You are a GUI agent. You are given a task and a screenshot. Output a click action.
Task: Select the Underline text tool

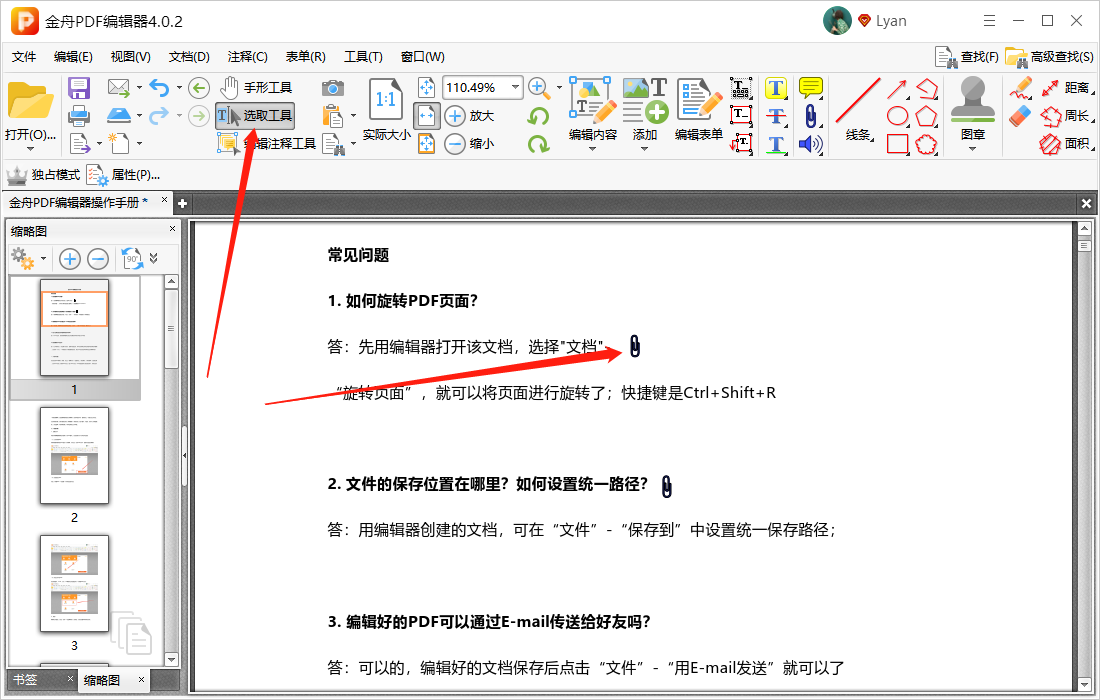(x=775, y=144)
